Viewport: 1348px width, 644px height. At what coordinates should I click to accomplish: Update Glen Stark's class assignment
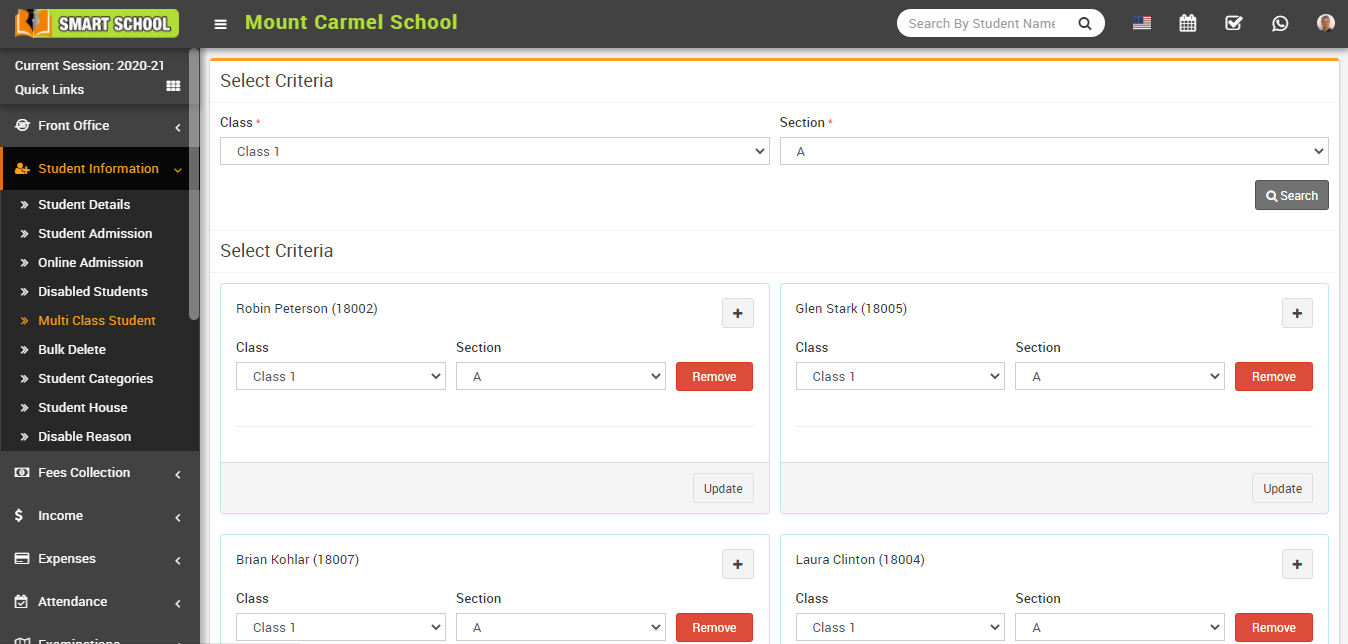1282,488
